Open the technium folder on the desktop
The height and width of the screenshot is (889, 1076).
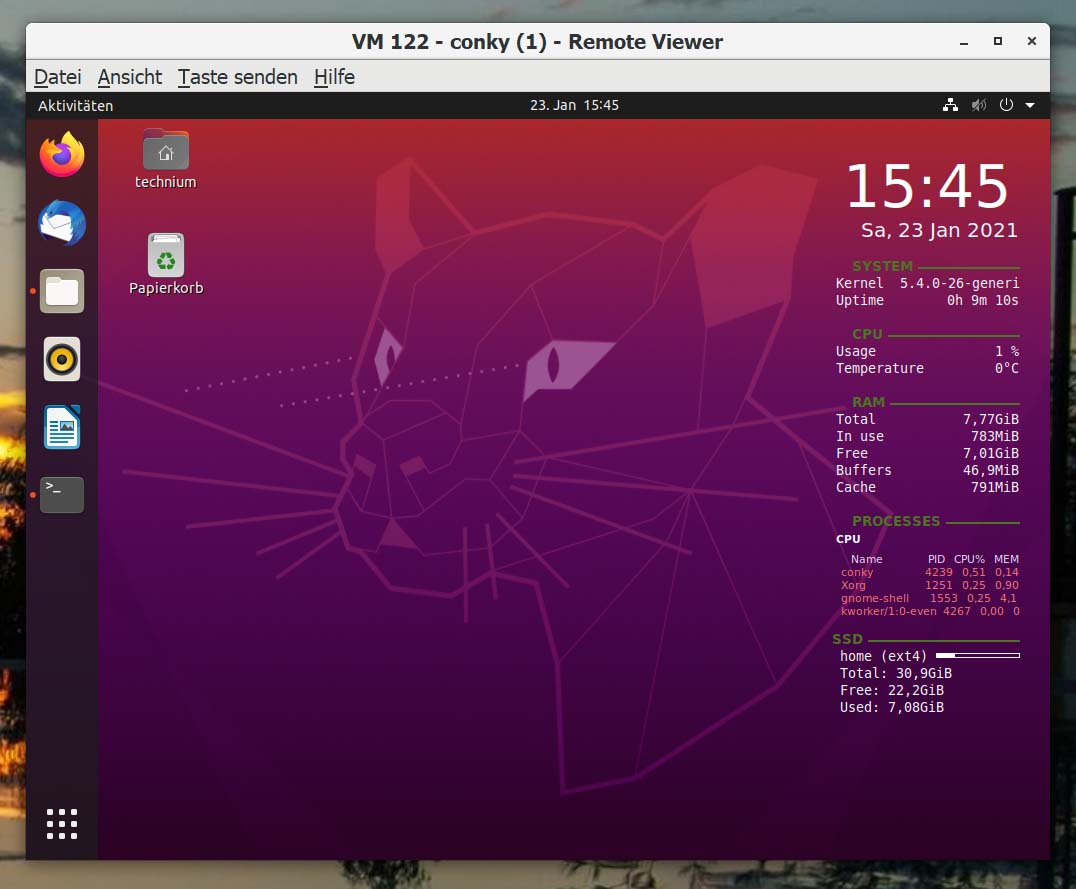point(165,150)
